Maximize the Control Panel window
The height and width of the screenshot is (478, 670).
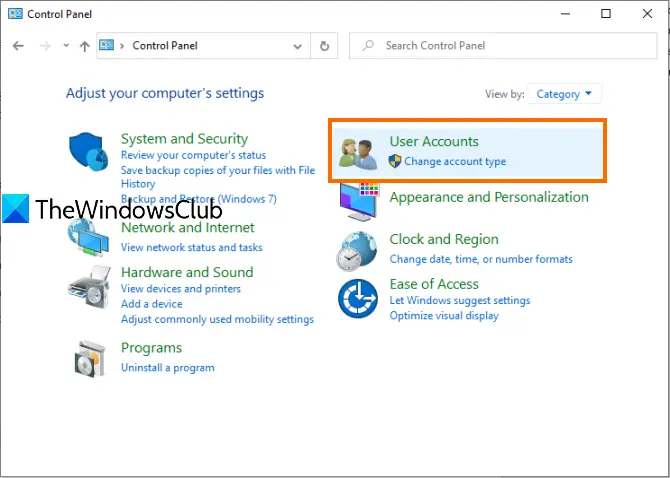tap(605, 14)
